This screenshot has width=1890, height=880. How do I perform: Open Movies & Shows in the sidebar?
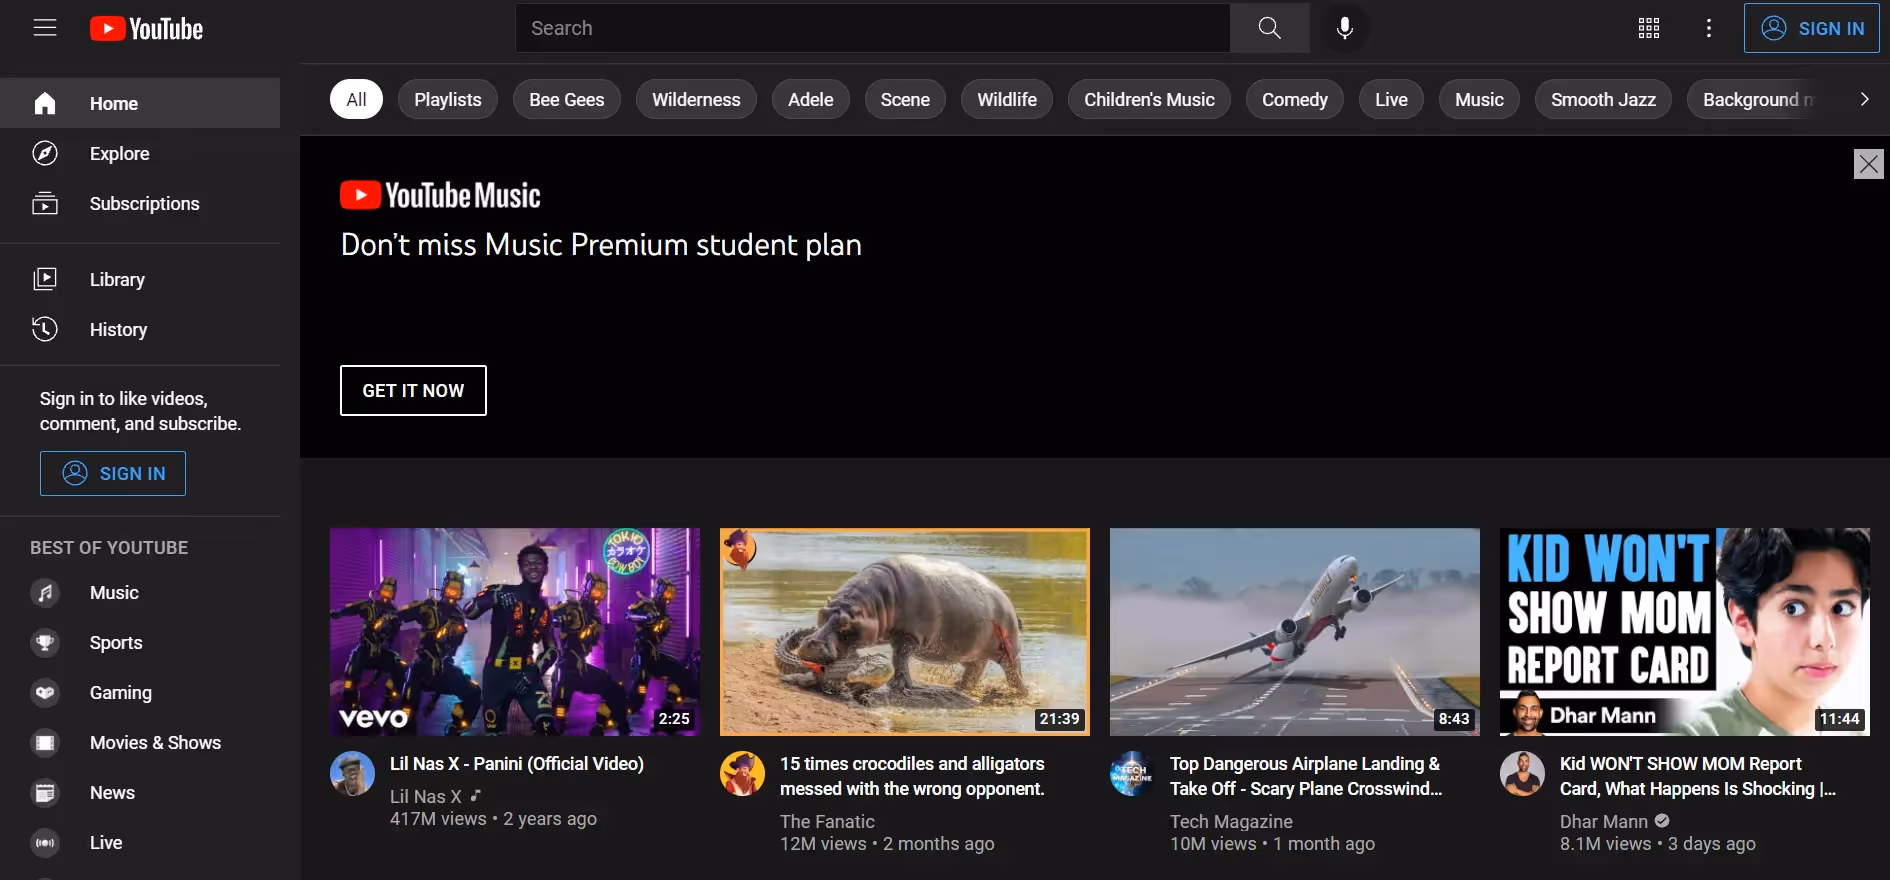pyautogui.click(x=140, y=743)
